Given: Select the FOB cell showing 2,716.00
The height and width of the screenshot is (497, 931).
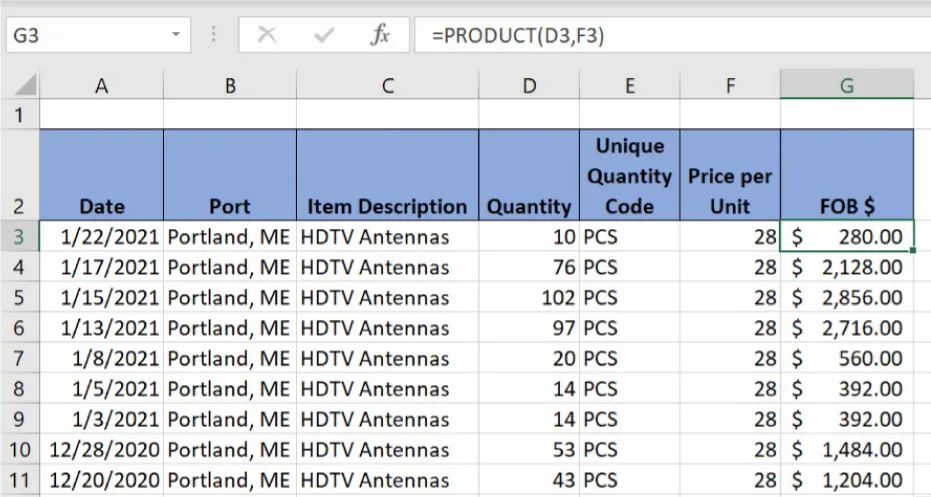Looking at the screenshot, I should click(x=846, y=328).
